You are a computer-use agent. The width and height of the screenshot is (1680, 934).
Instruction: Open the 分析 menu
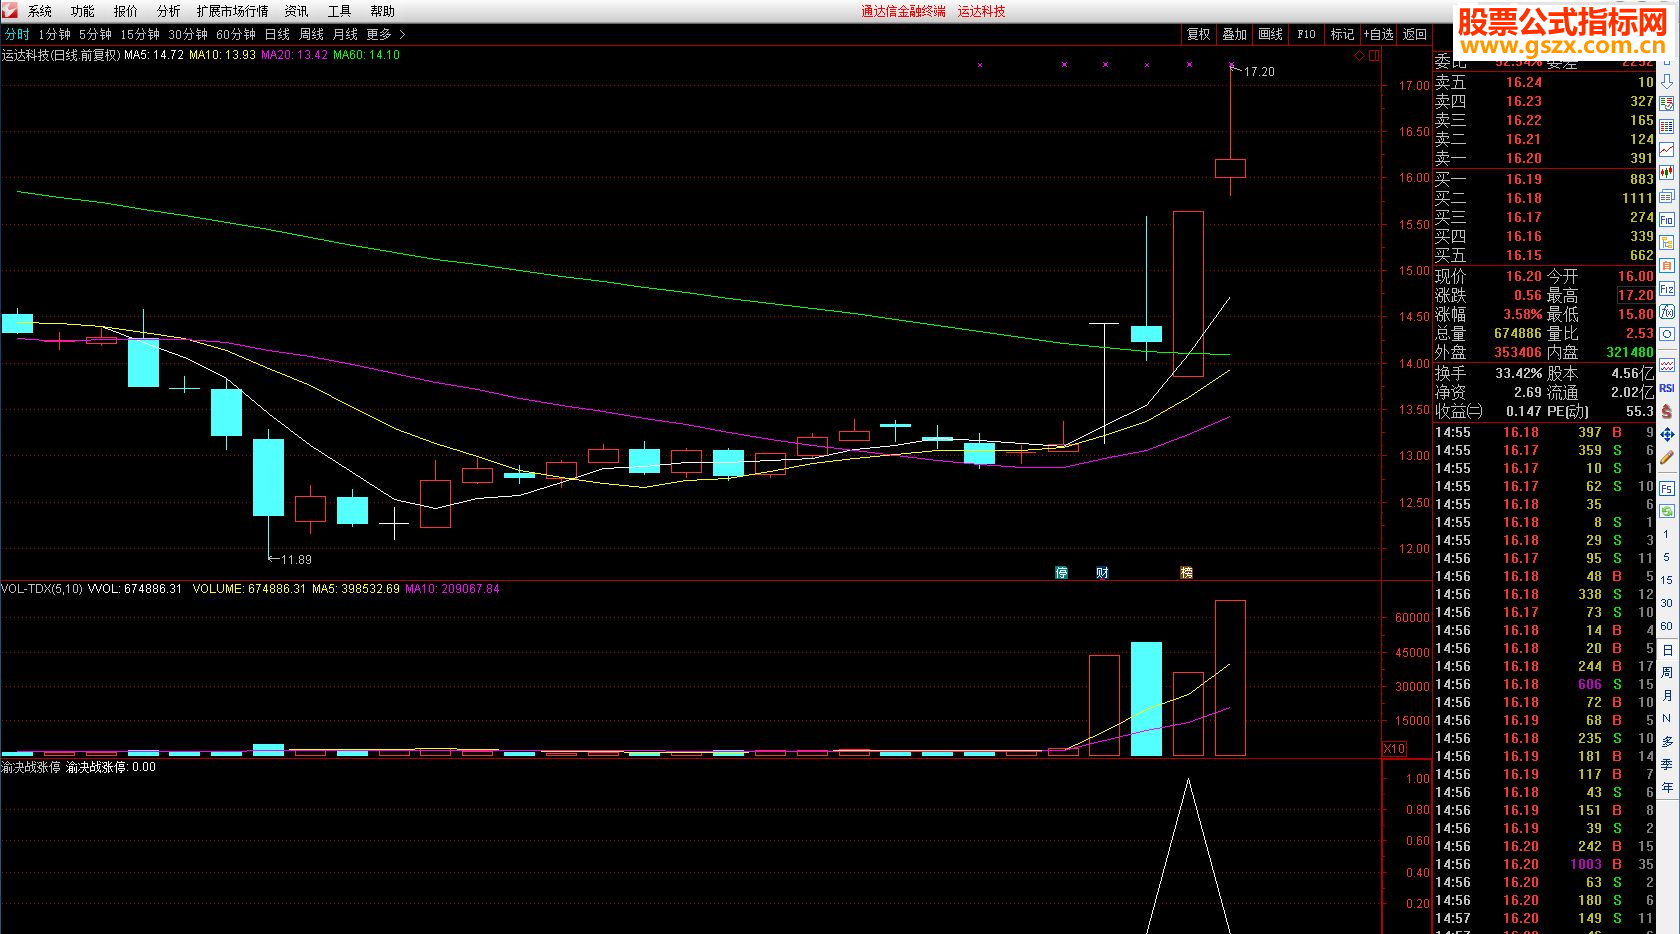169,11
